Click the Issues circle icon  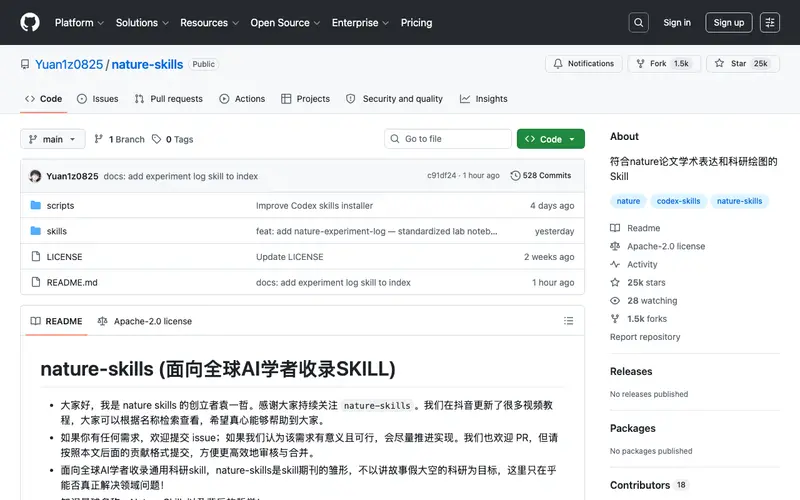(x=82, y=99)
